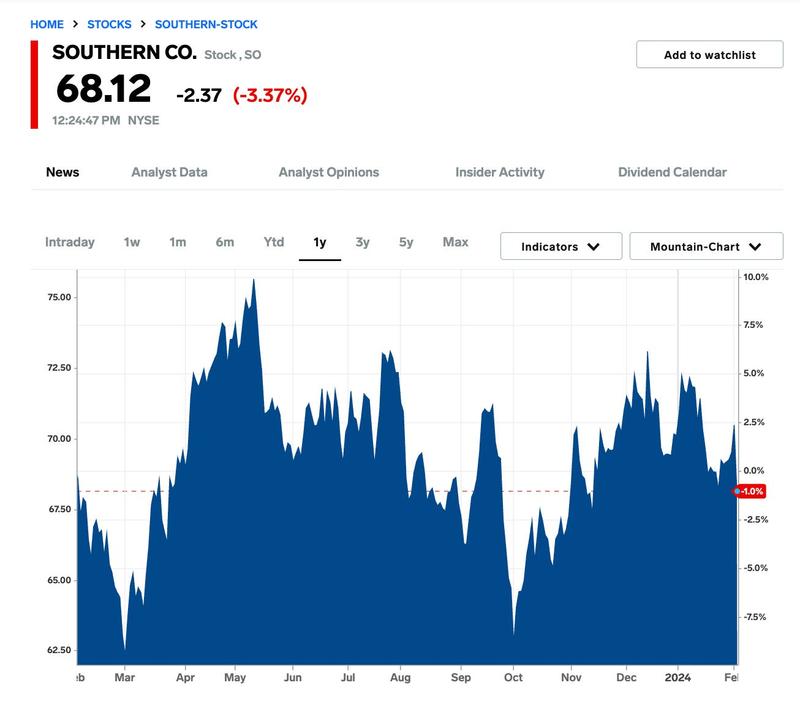Image resolution: width=800 pixels, height=701 pixels.
Task: Click the Jul x-axis label
Action: click(x=348, y=678)
